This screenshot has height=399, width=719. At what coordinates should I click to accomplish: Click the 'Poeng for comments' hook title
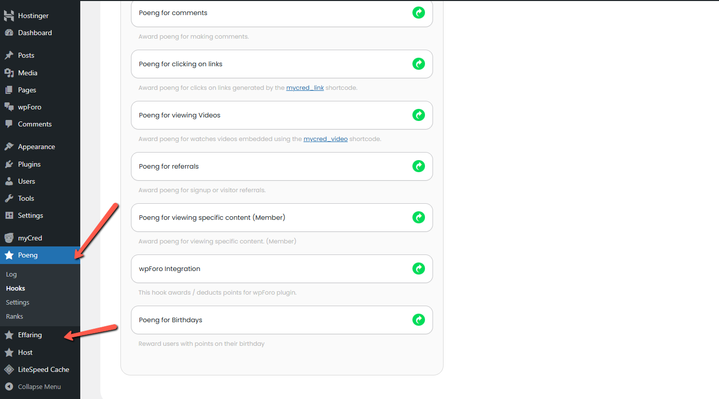pyautogui.click(x=173, y=13)
